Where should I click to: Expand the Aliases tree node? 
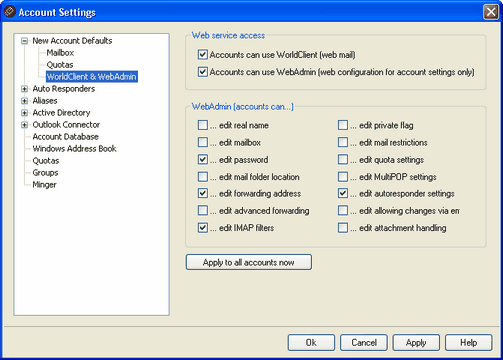(24, 101)
